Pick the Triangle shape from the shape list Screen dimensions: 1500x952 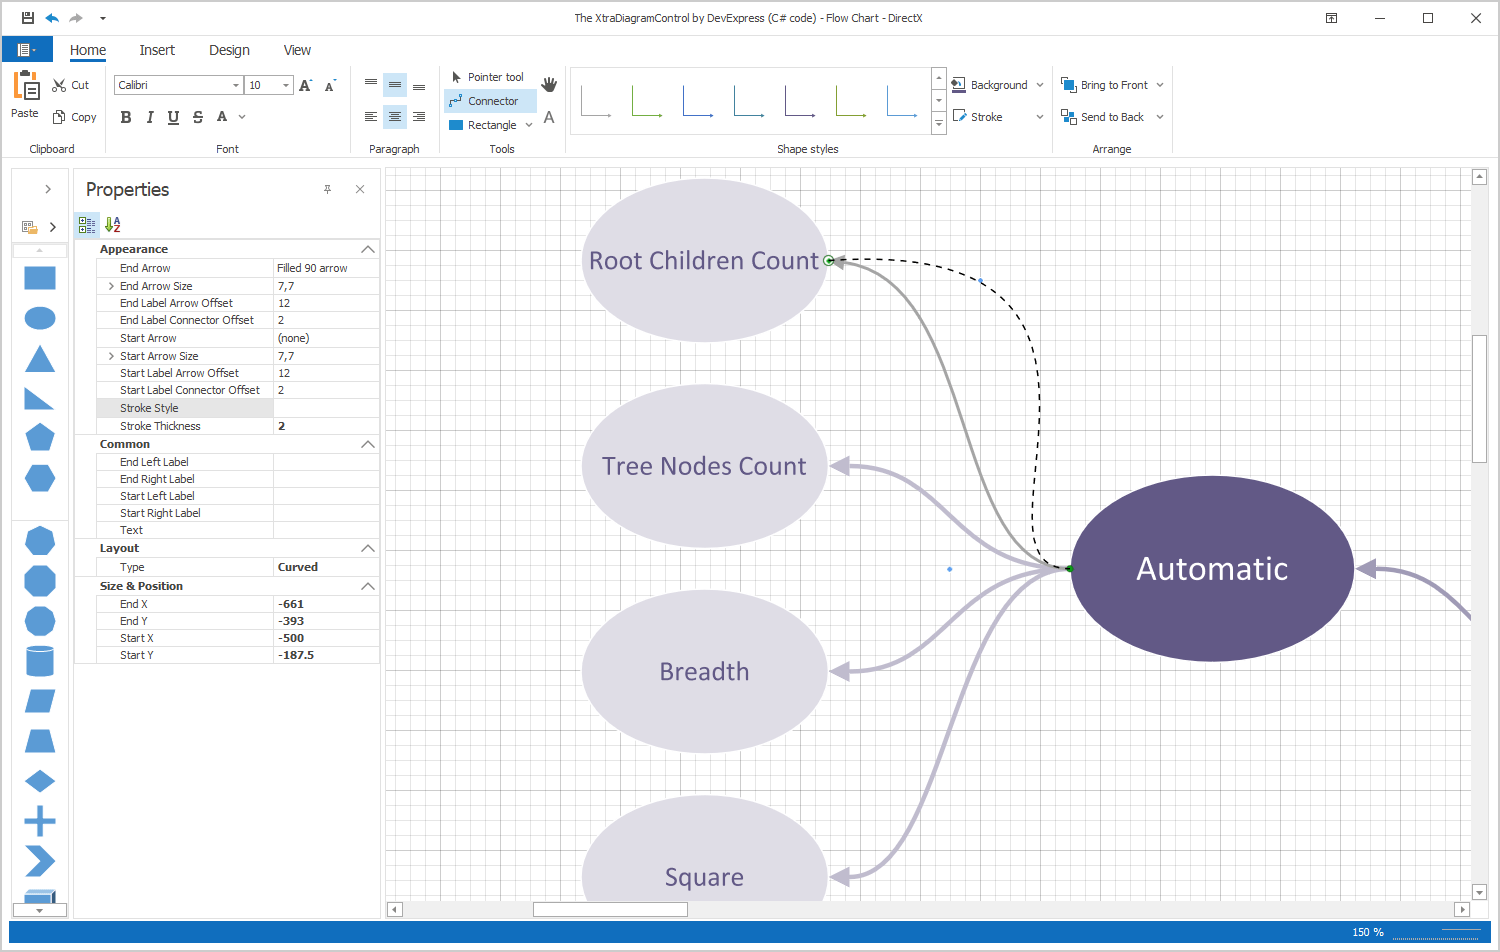(39, 359)
